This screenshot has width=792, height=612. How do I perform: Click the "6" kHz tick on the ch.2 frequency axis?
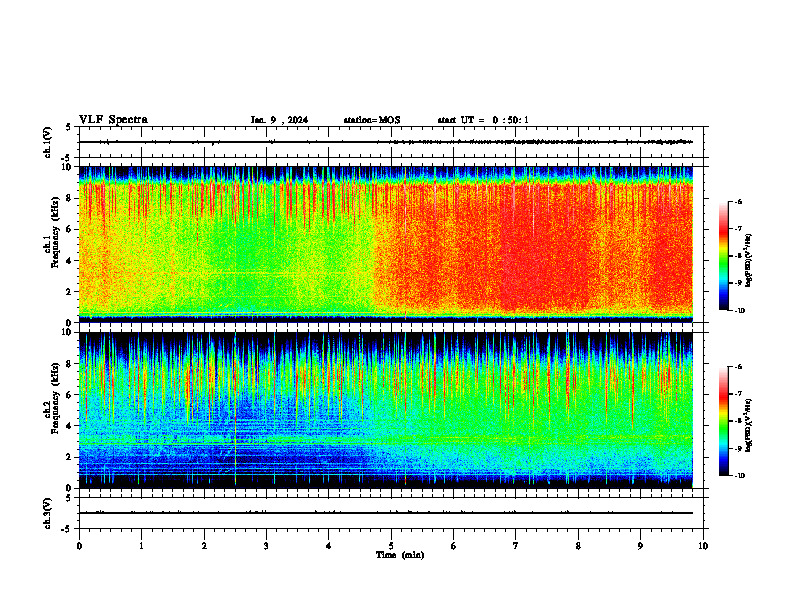pos(70,394)
